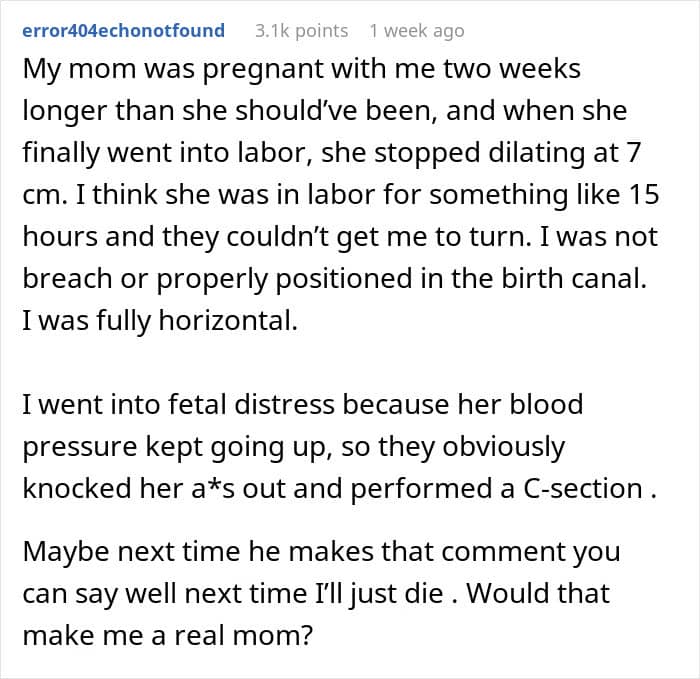Click the 3.1k points score
This screenshot has width=700, height=679.
coord(301,31)
